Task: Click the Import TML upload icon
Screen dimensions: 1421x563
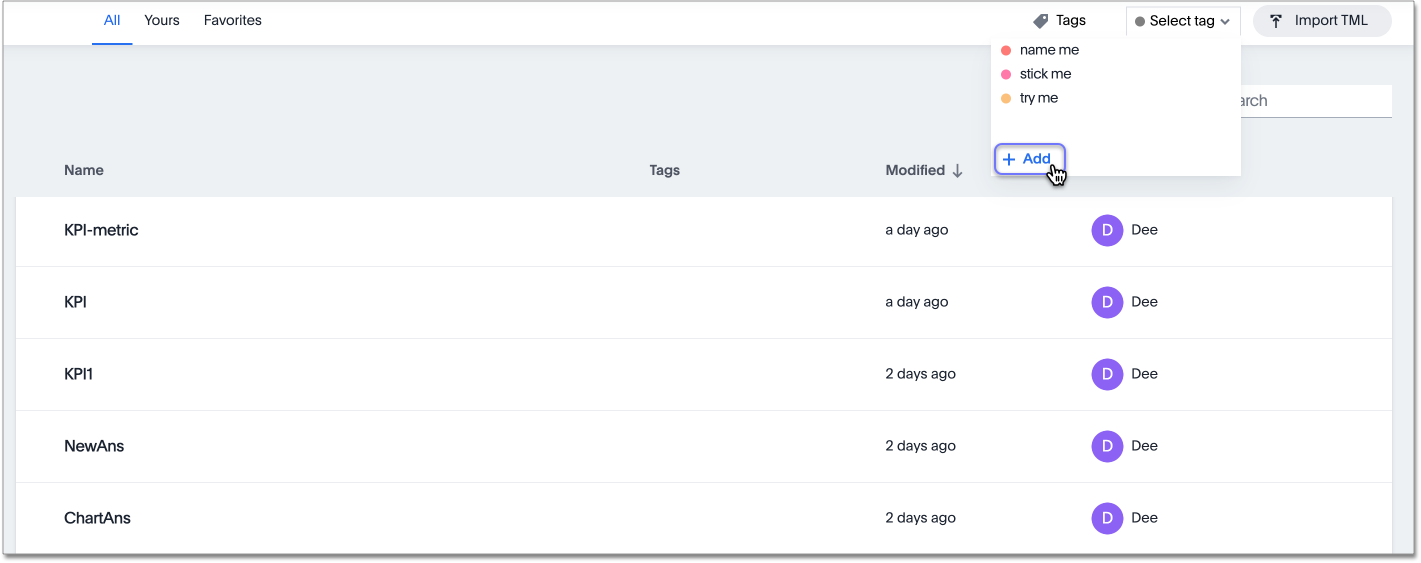Action: pyautogui.click(x=1276, y=21)
